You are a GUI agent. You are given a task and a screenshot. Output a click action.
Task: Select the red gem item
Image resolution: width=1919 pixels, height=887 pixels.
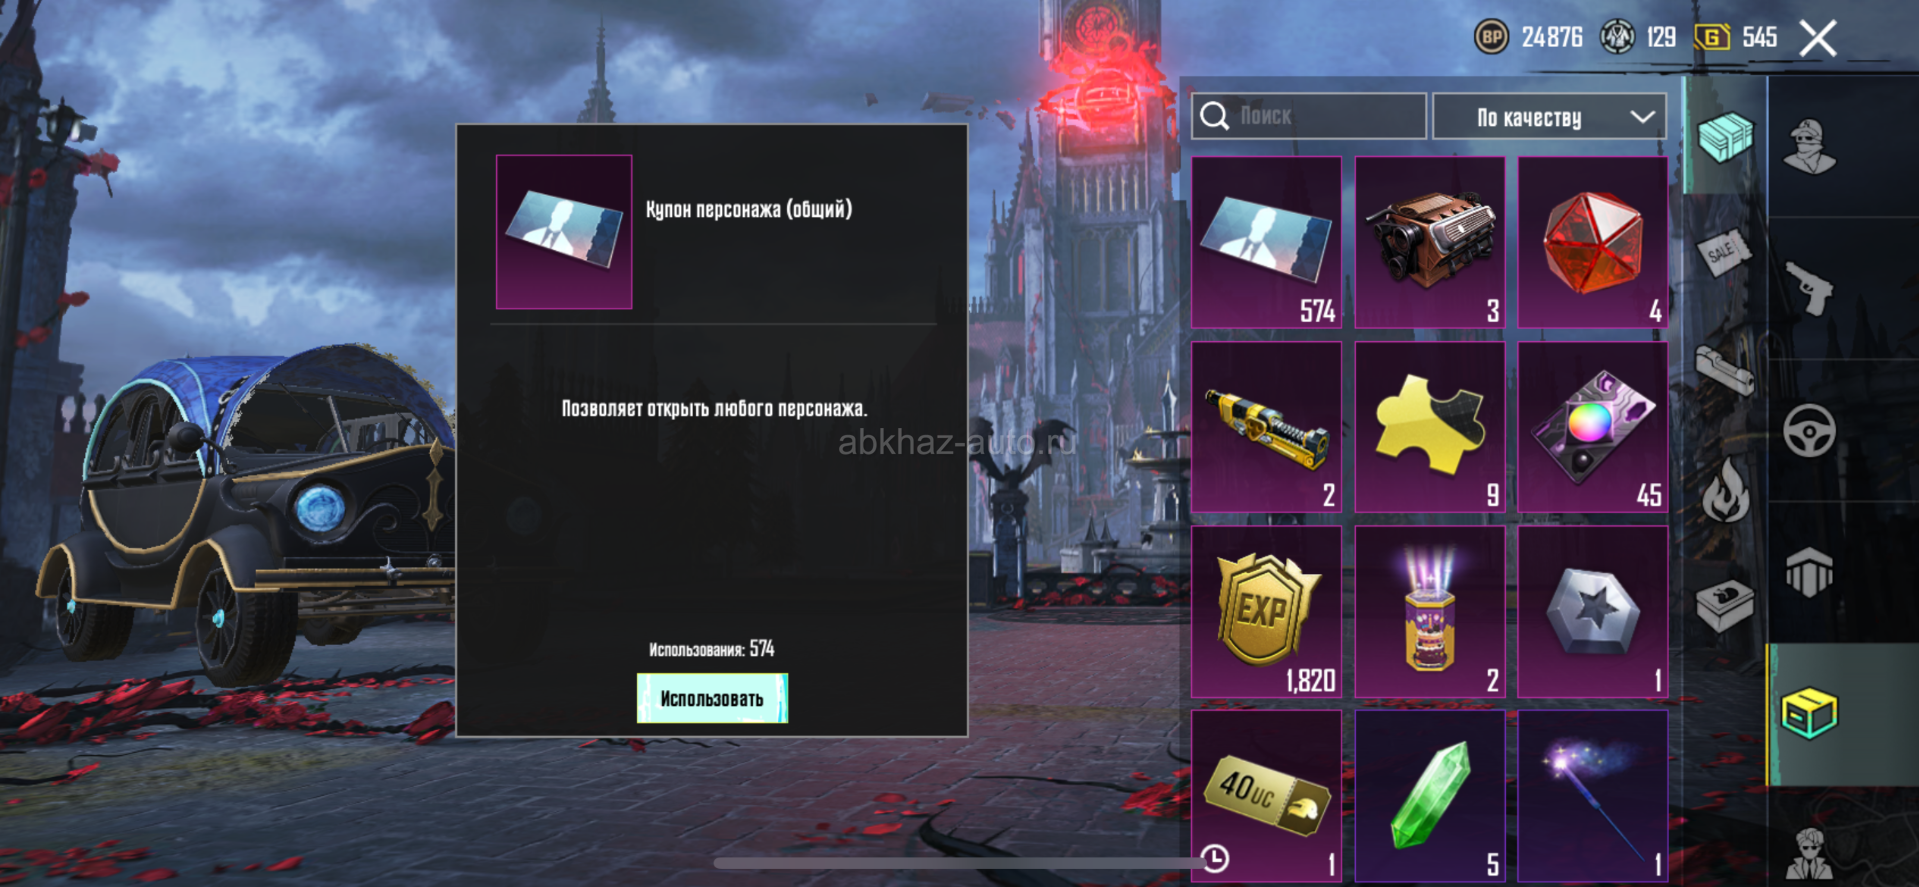(x=1593, y=242)
